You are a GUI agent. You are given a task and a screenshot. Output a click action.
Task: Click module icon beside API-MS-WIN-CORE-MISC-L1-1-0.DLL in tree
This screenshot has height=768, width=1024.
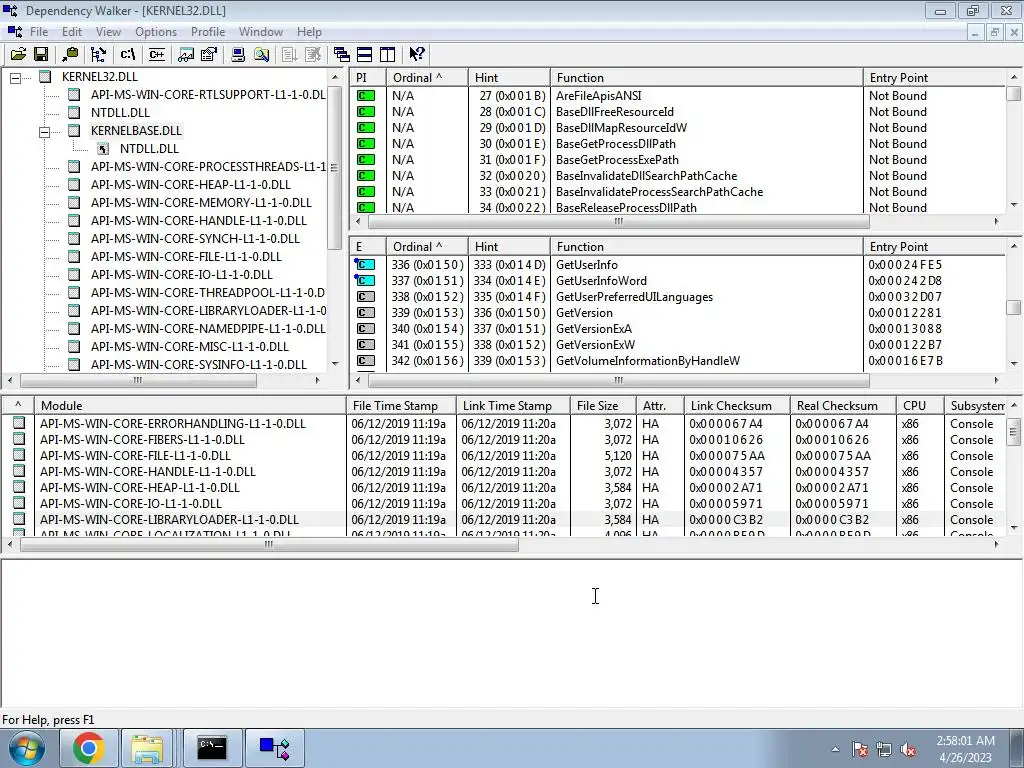click(74, 346)
